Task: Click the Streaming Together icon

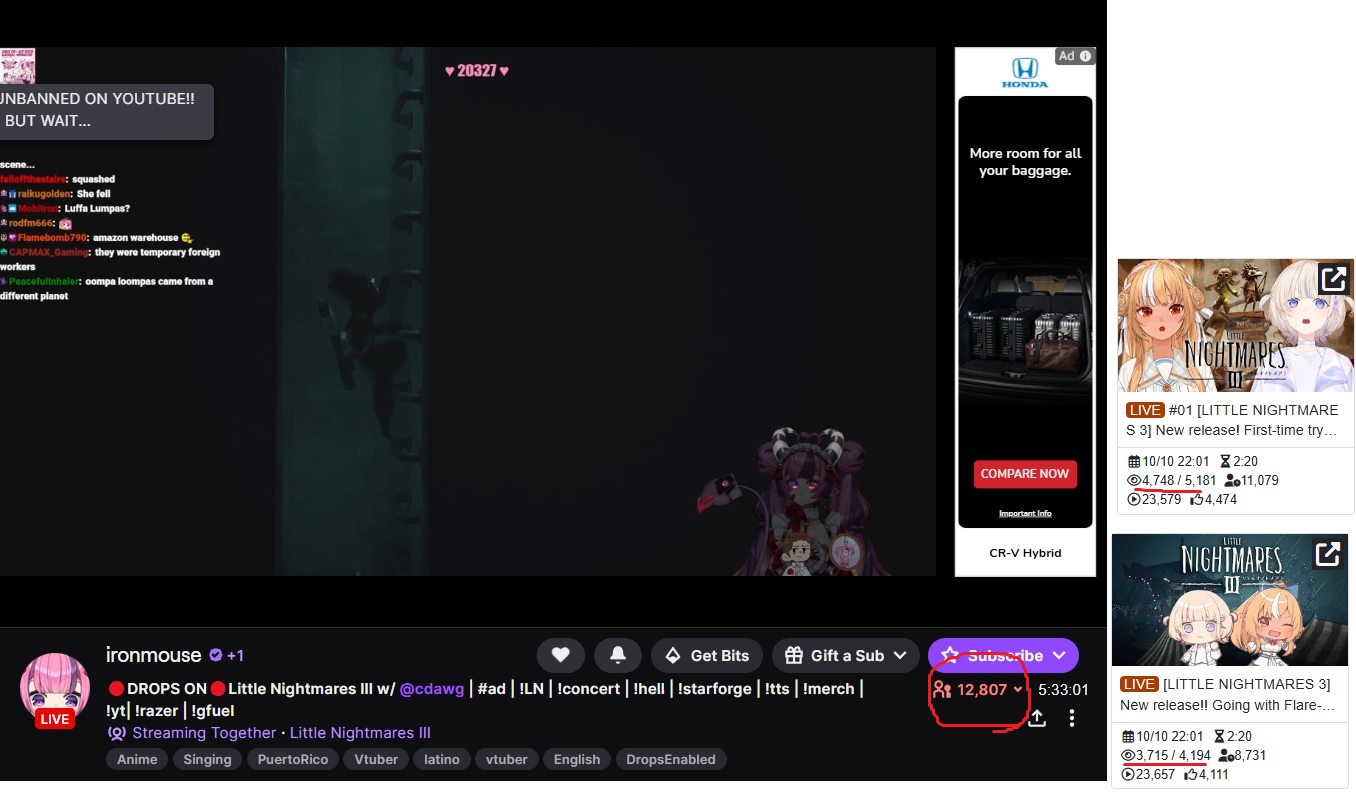Action: click(116, 733)
